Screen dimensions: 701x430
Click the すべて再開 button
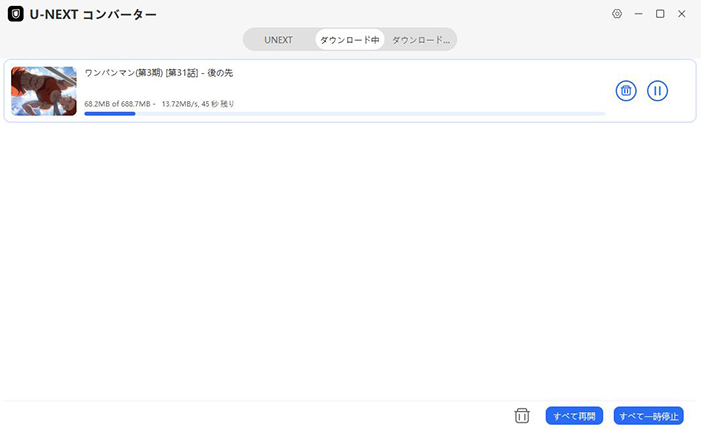pos(574,416)
